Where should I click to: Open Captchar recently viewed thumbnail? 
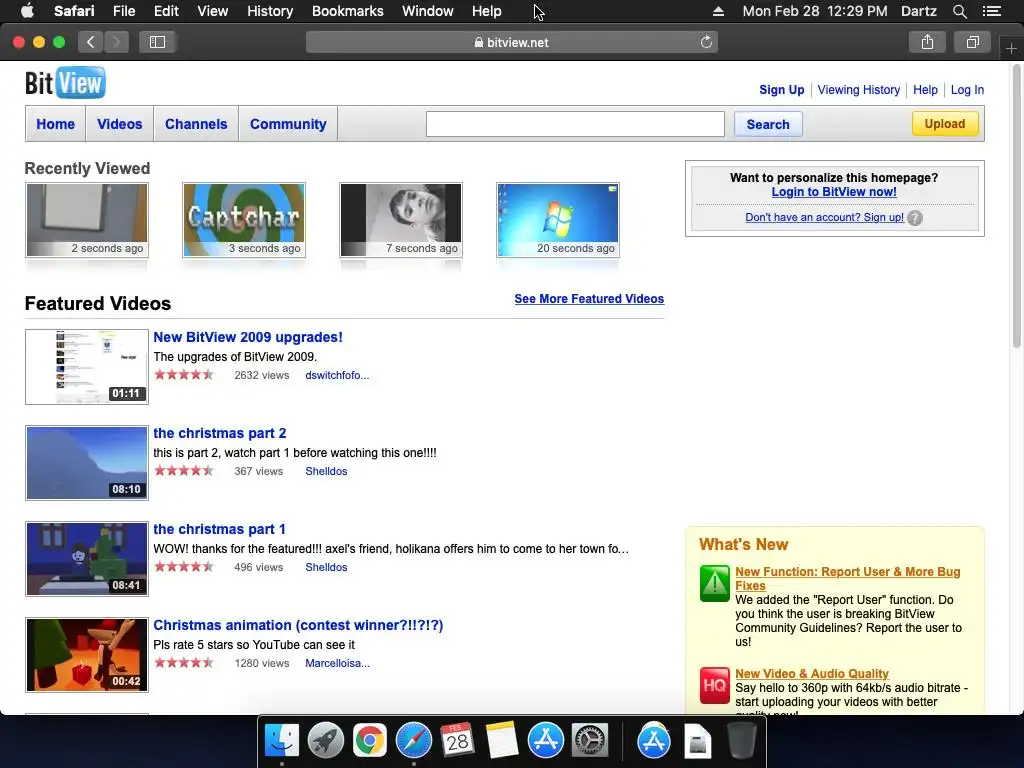[244, 220]
